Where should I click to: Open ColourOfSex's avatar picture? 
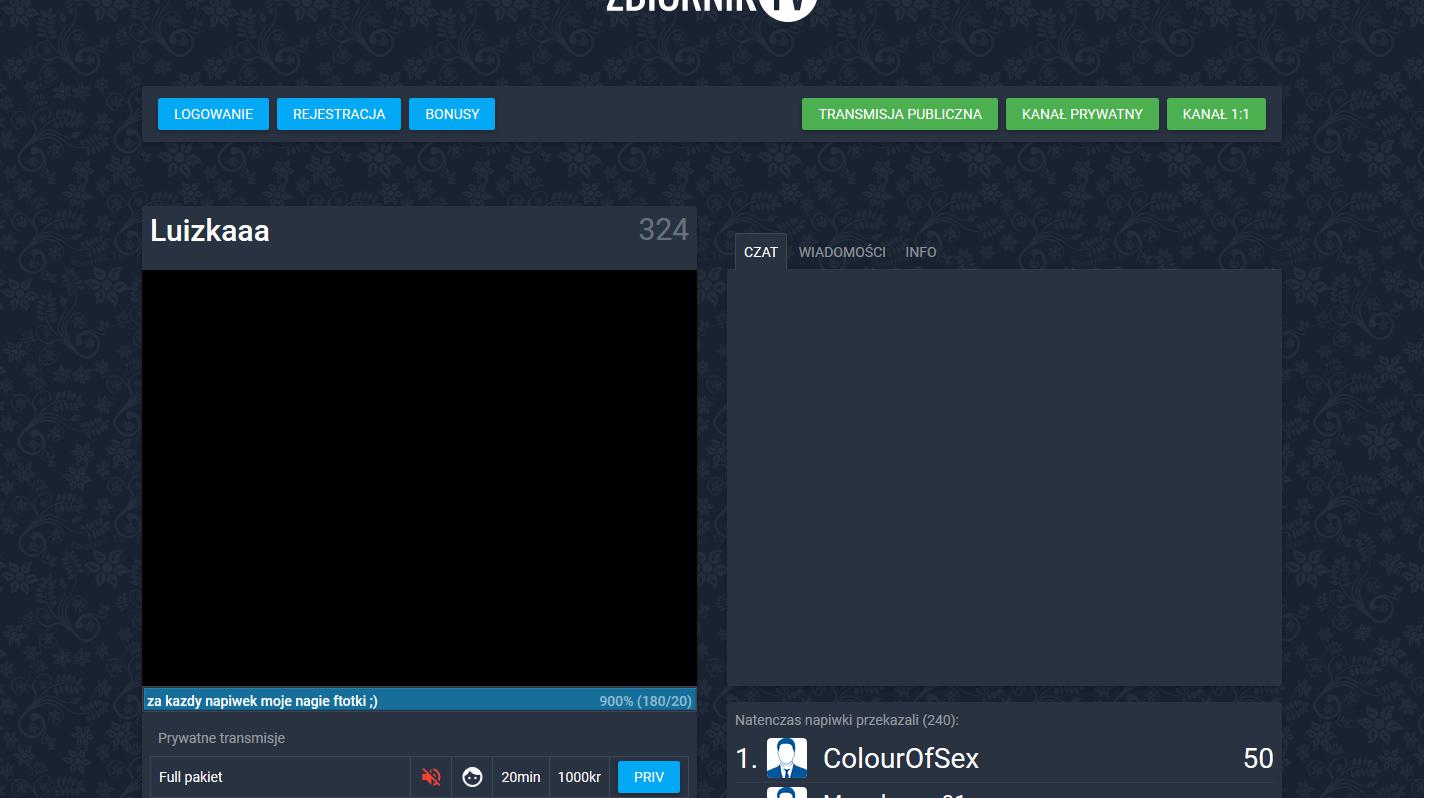click(x=787, y=757)
